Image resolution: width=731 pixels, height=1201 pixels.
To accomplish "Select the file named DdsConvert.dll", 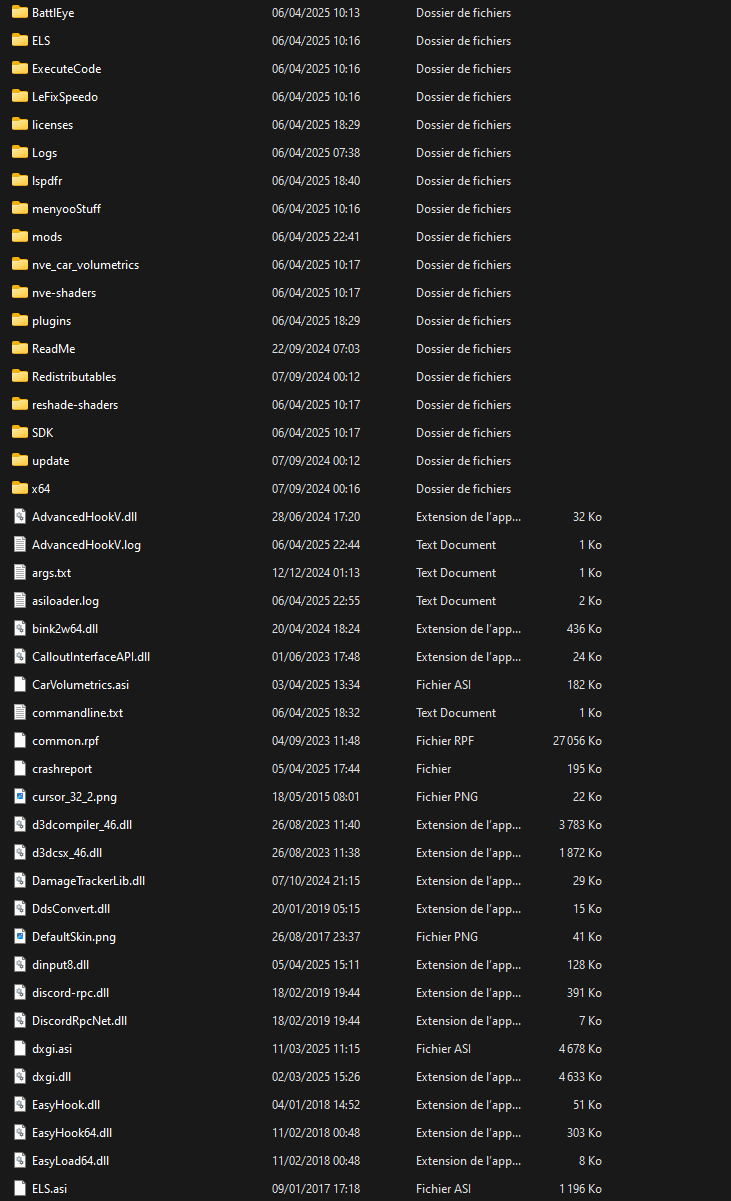I will 71,909.
